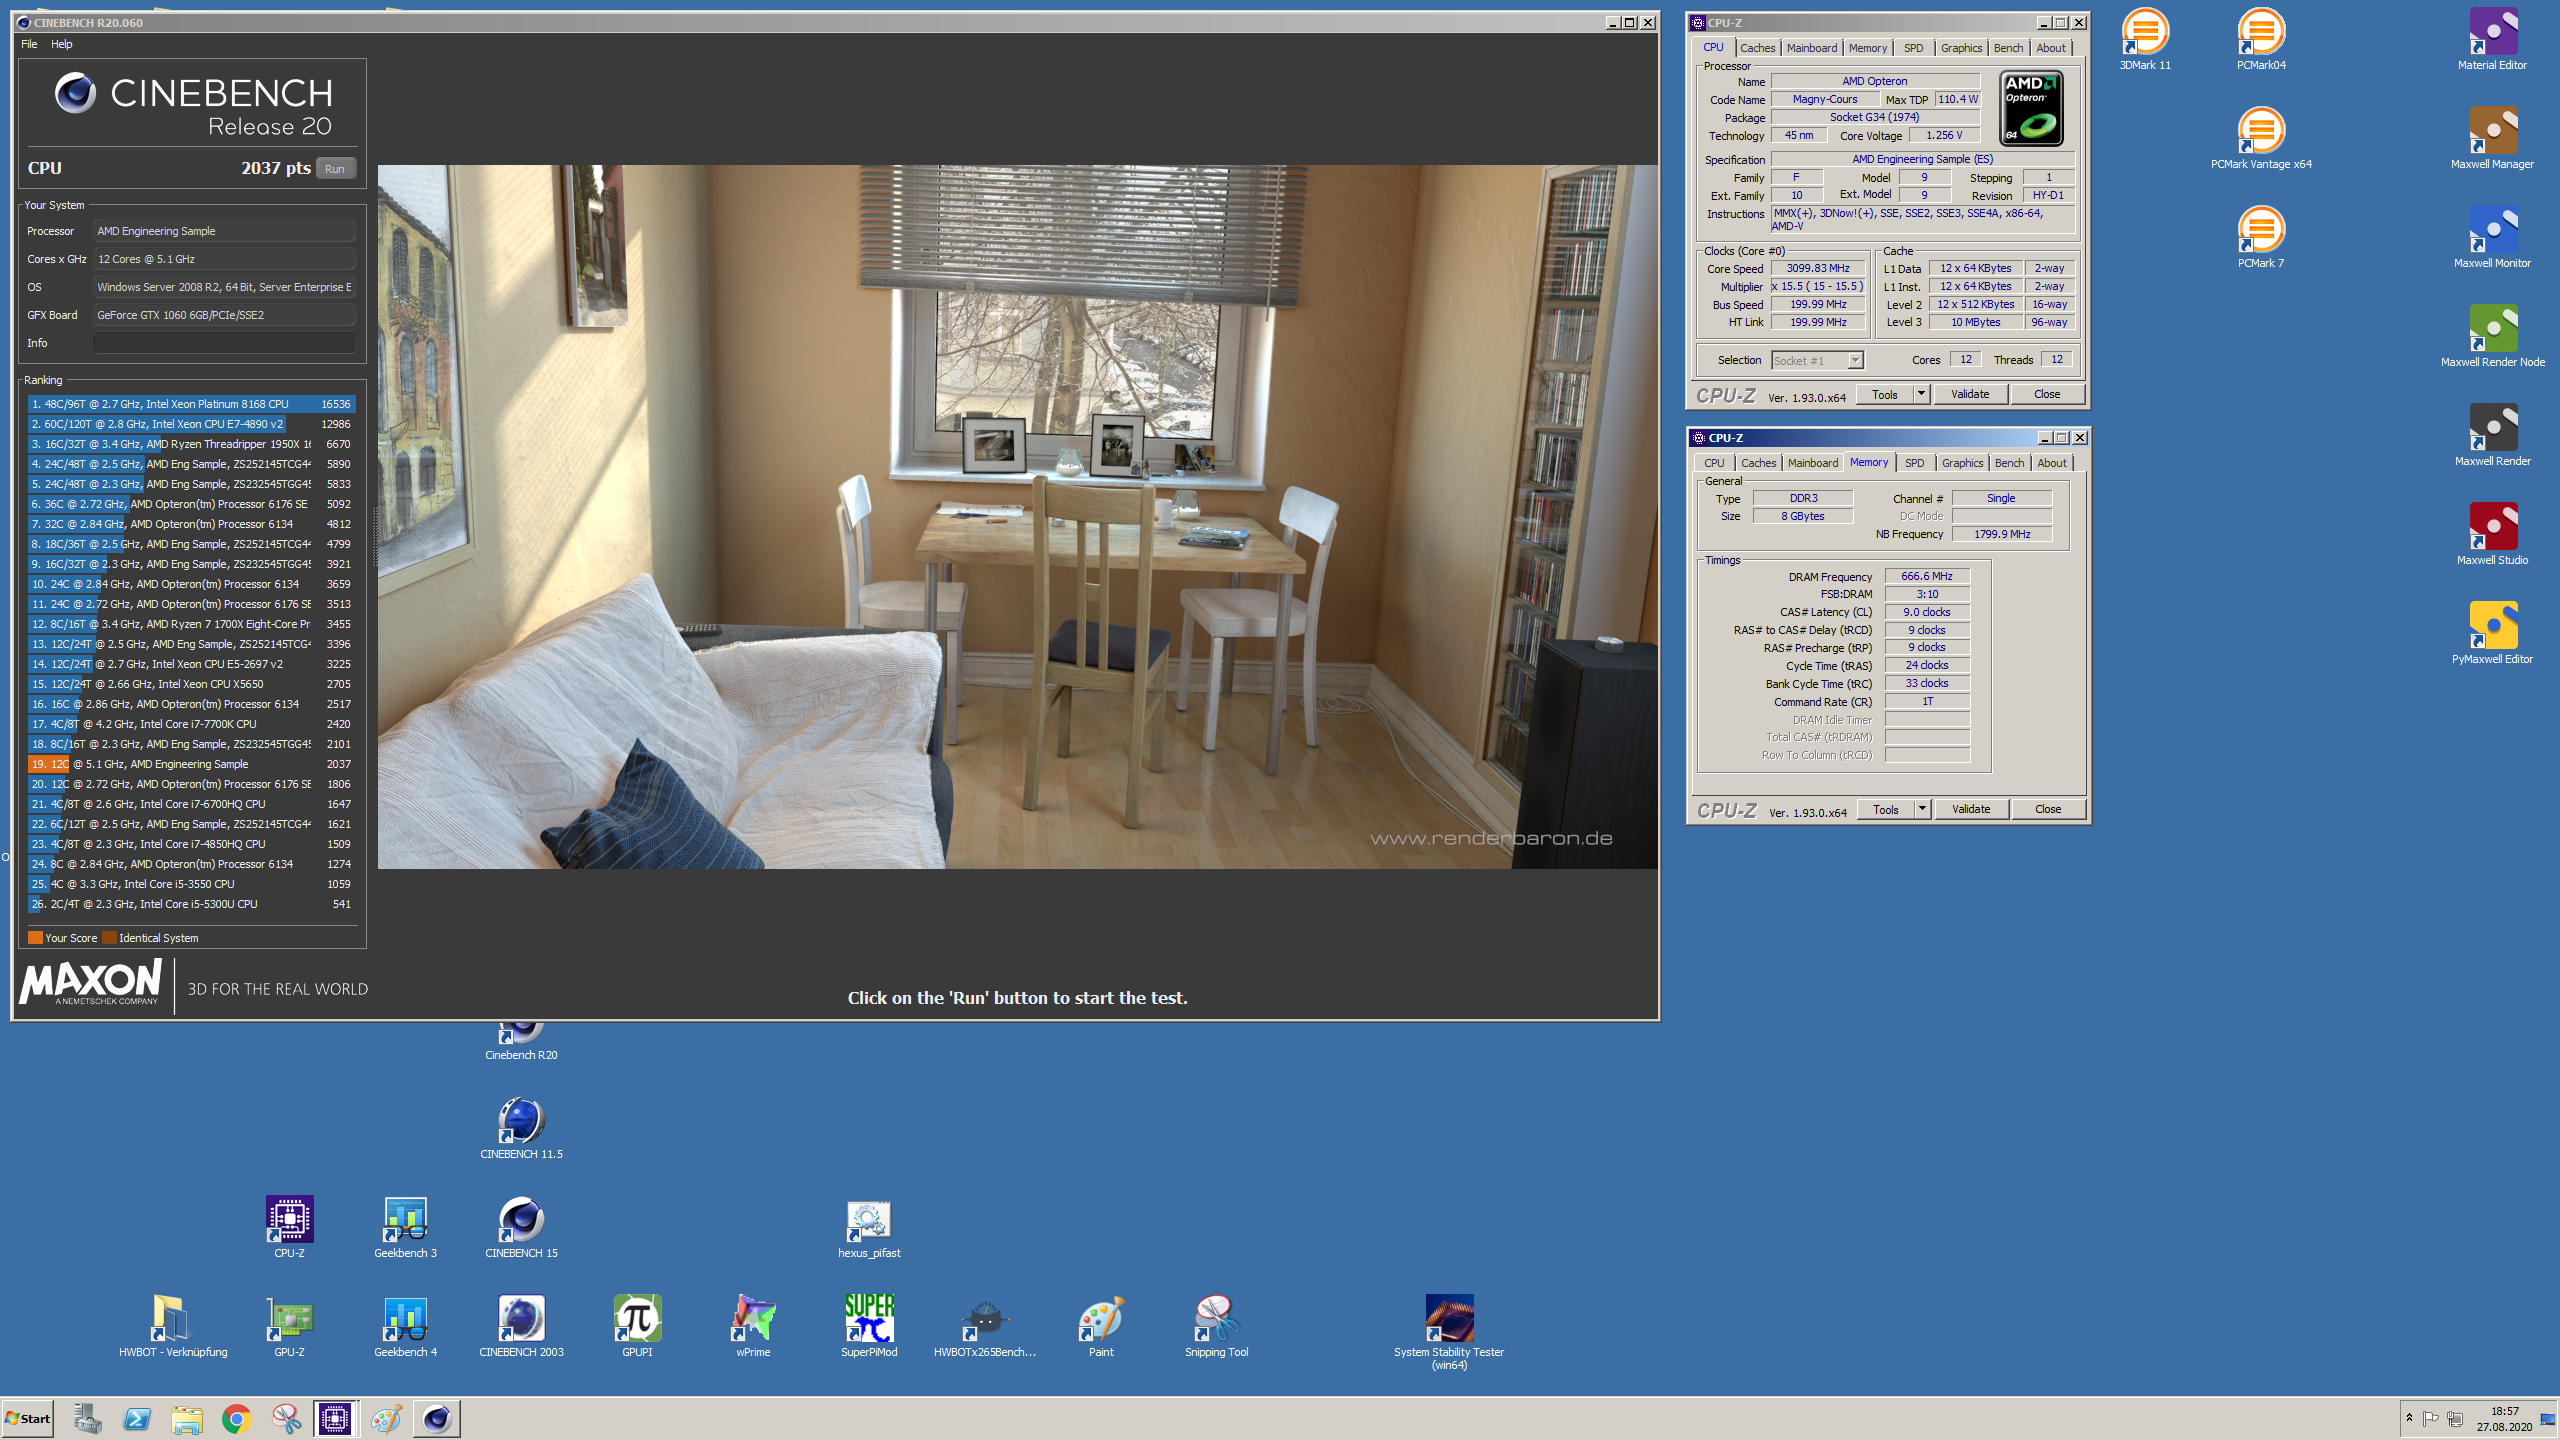Viewport: 2560px width, 1440px height.
Task: Click the Info input field
Action: pos(224,343)
